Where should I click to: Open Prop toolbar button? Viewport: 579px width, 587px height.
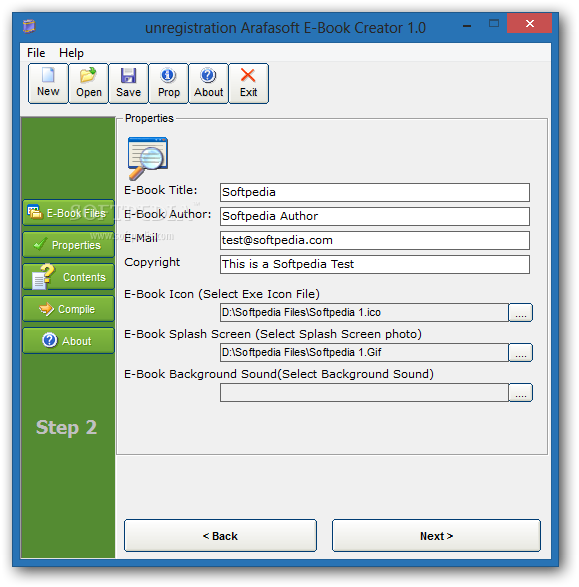pos(168,83)
